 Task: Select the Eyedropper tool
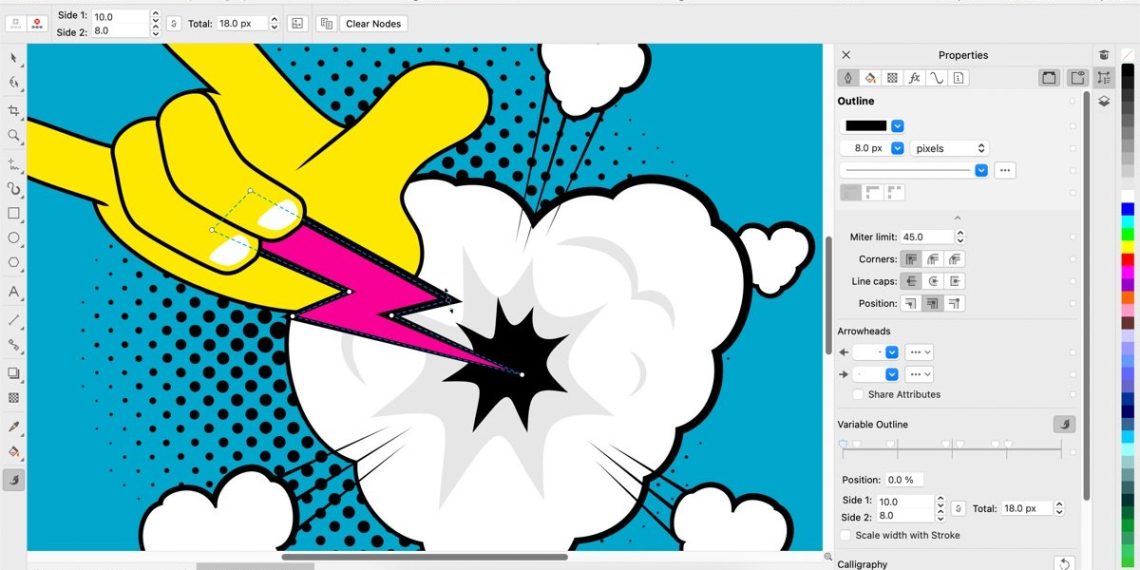tap(14, 427)
